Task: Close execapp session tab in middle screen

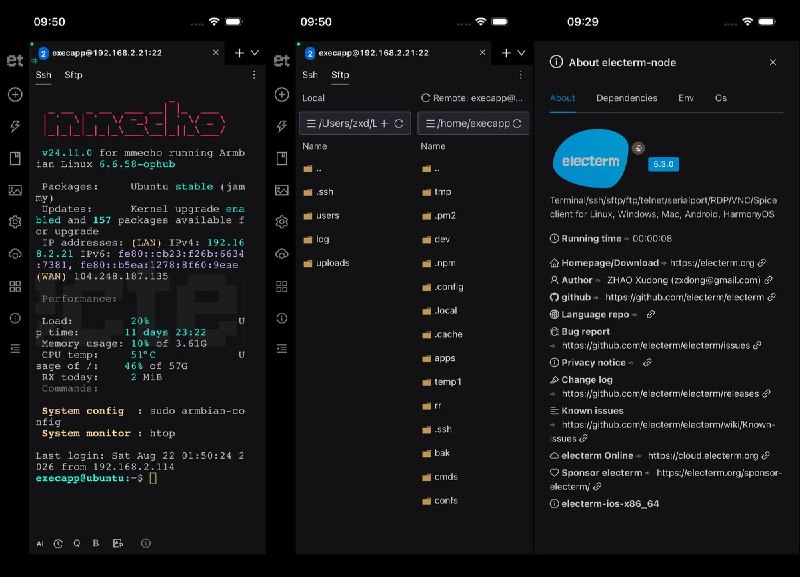Action: [482, 53]
